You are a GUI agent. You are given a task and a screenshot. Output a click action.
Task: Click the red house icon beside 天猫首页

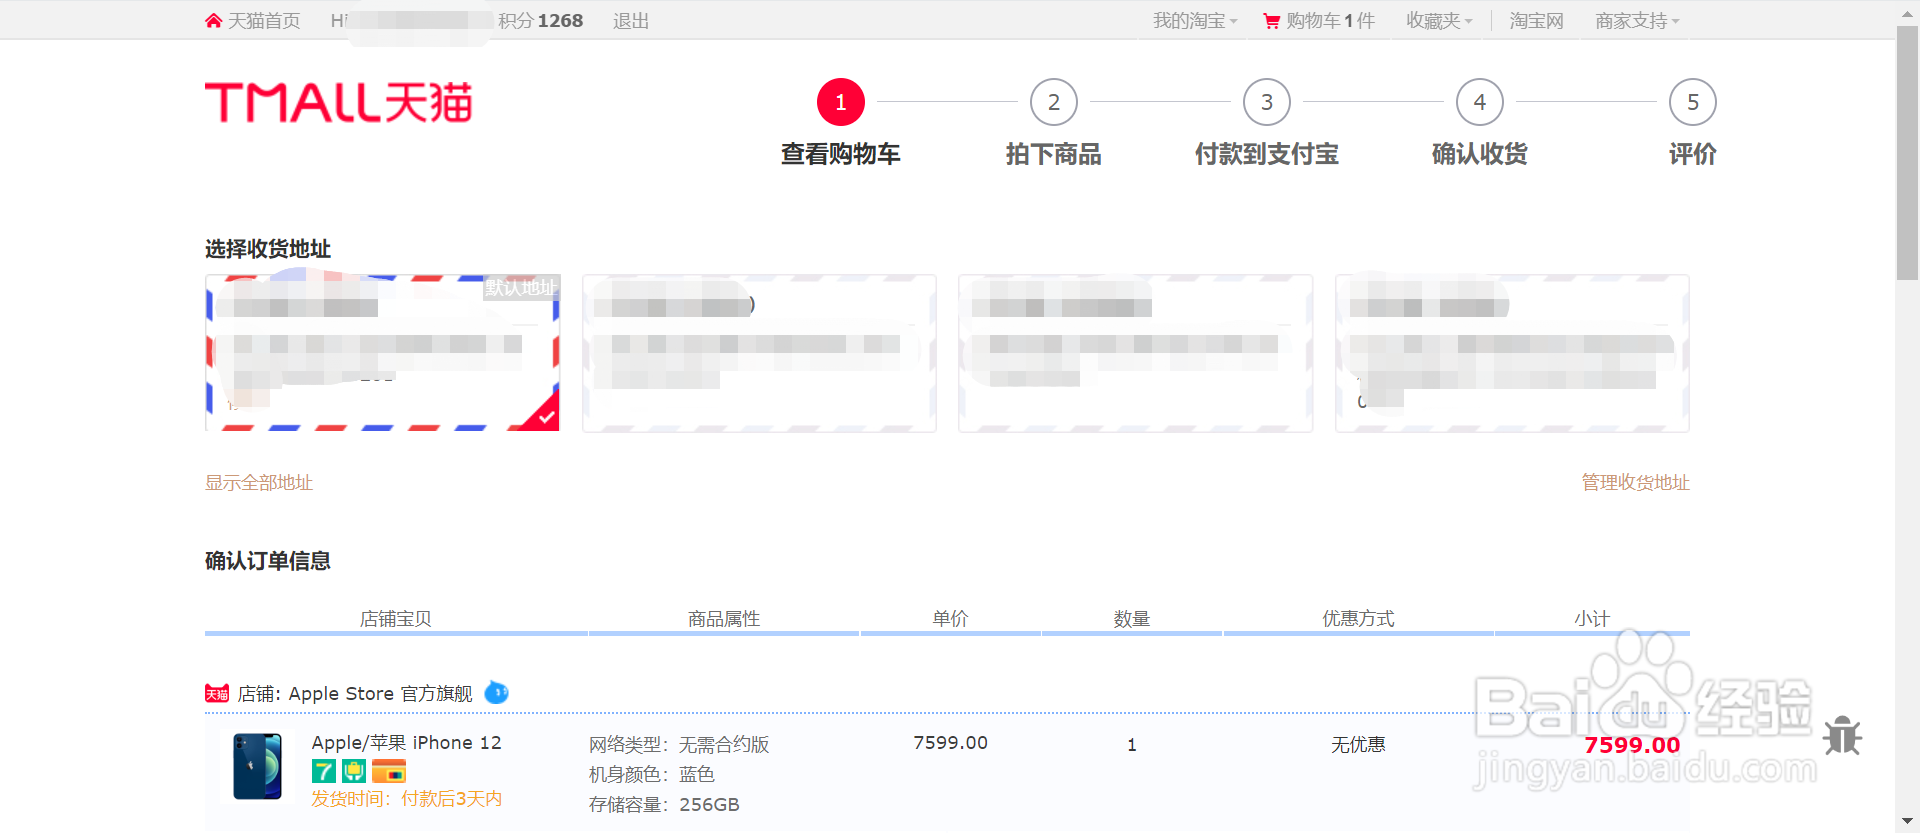tap(213, 21)
